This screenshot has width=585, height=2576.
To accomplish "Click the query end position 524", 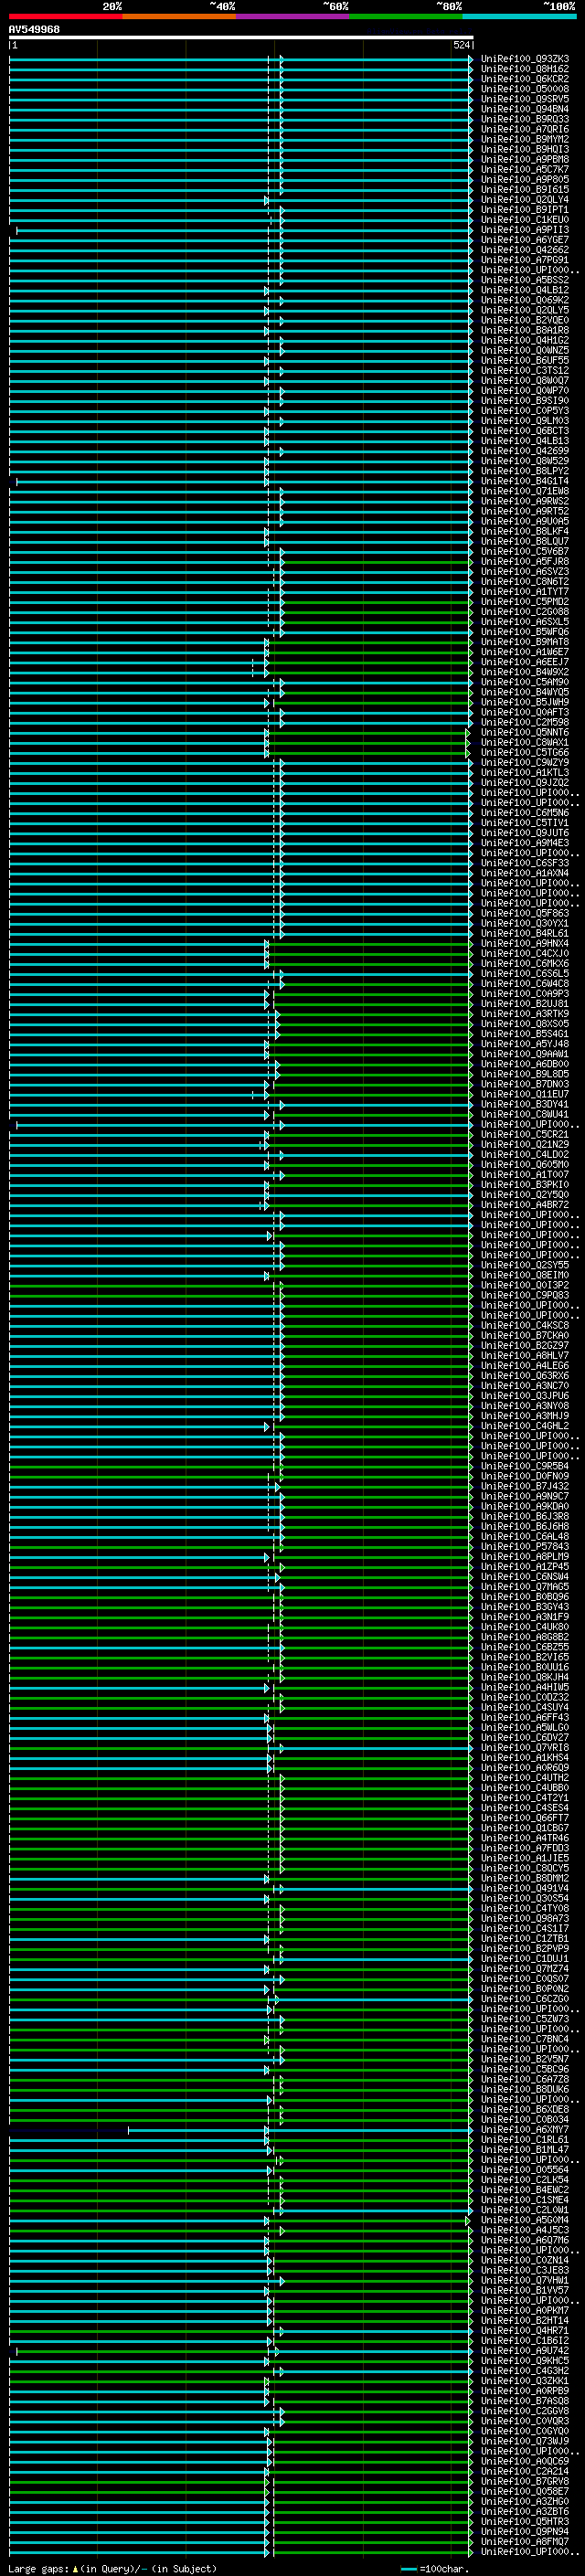I will click(462, 45).
